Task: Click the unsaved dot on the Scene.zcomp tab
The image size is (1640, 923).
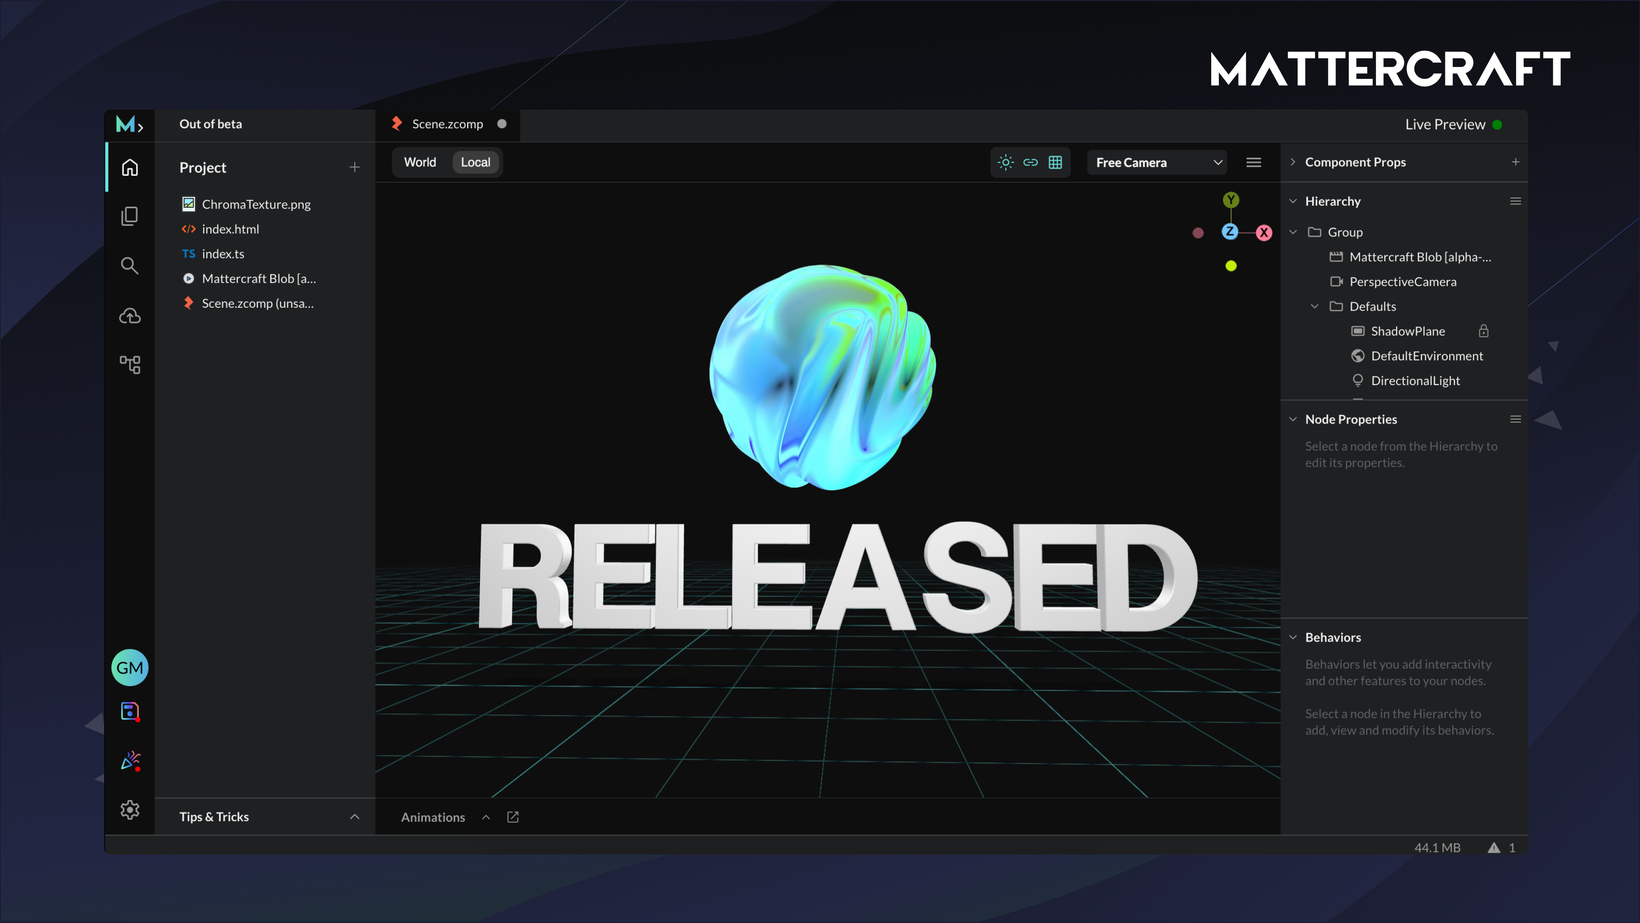Action: (x=502, y=124)
